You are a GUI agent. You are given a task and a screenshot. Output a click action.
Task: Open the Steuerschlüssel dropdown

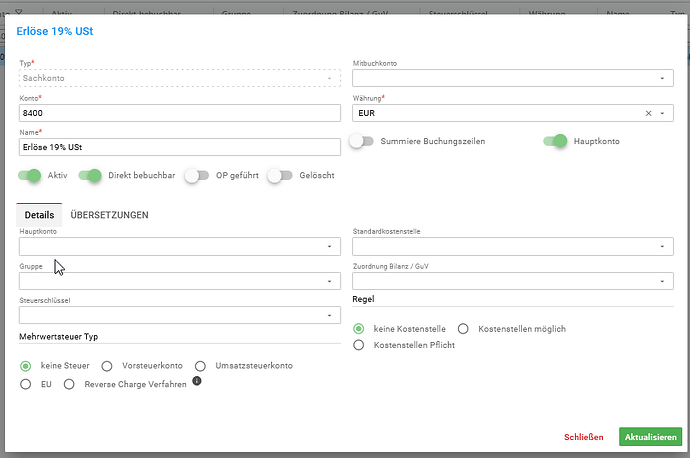point(180,315)
